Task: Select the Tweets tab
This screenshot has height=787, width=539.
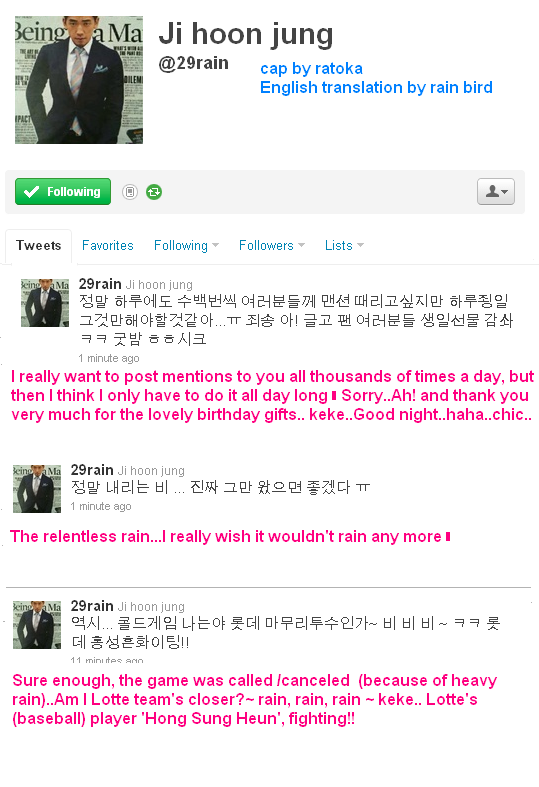Action: coord(39,245)
